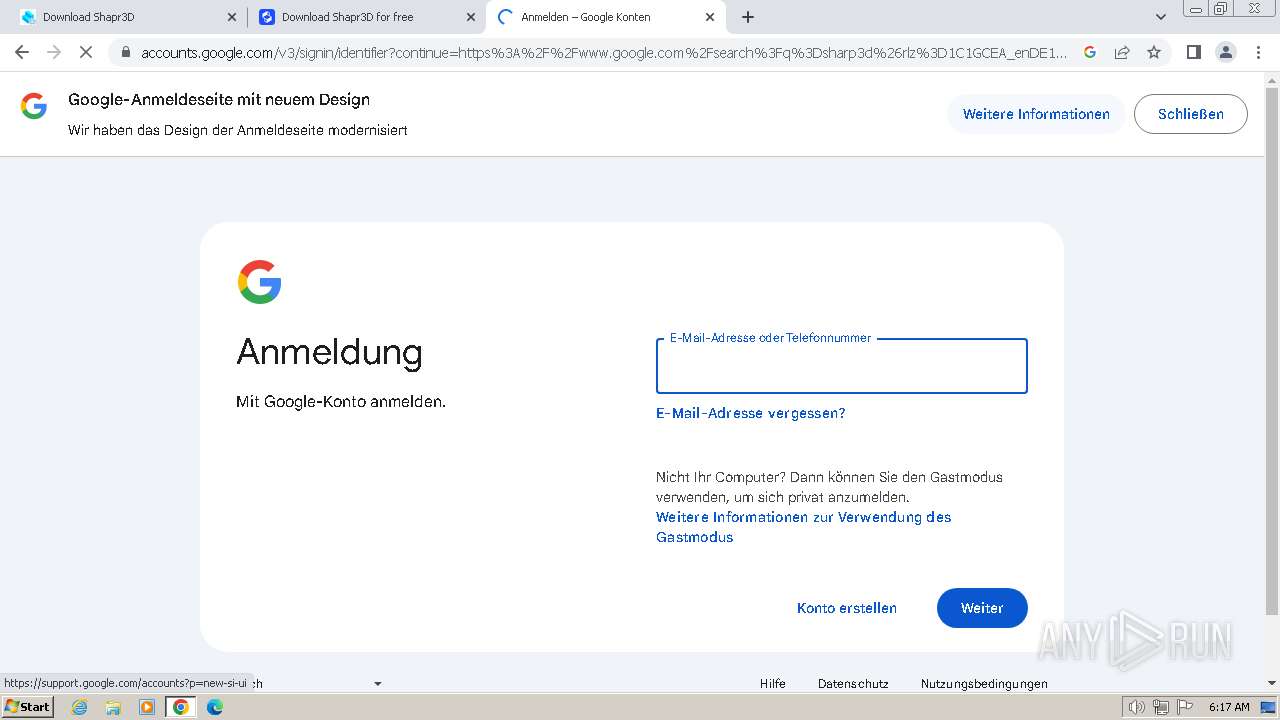Switch to Download Shapr3D for free tab
The image size is (1280, 720).
point(366,17)
